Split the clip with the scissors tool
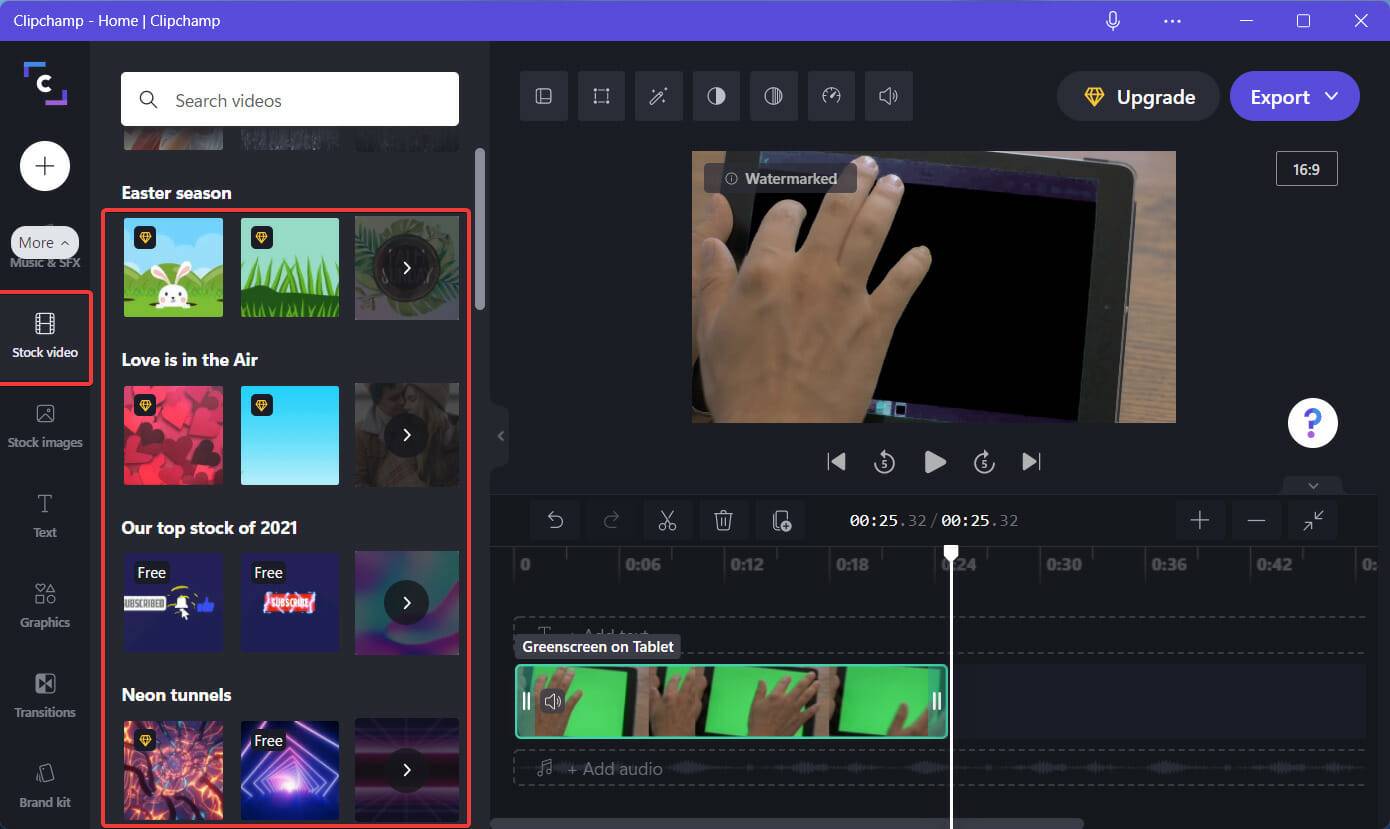The width and height of the screenshot is (1390, 829). point(667,520)
